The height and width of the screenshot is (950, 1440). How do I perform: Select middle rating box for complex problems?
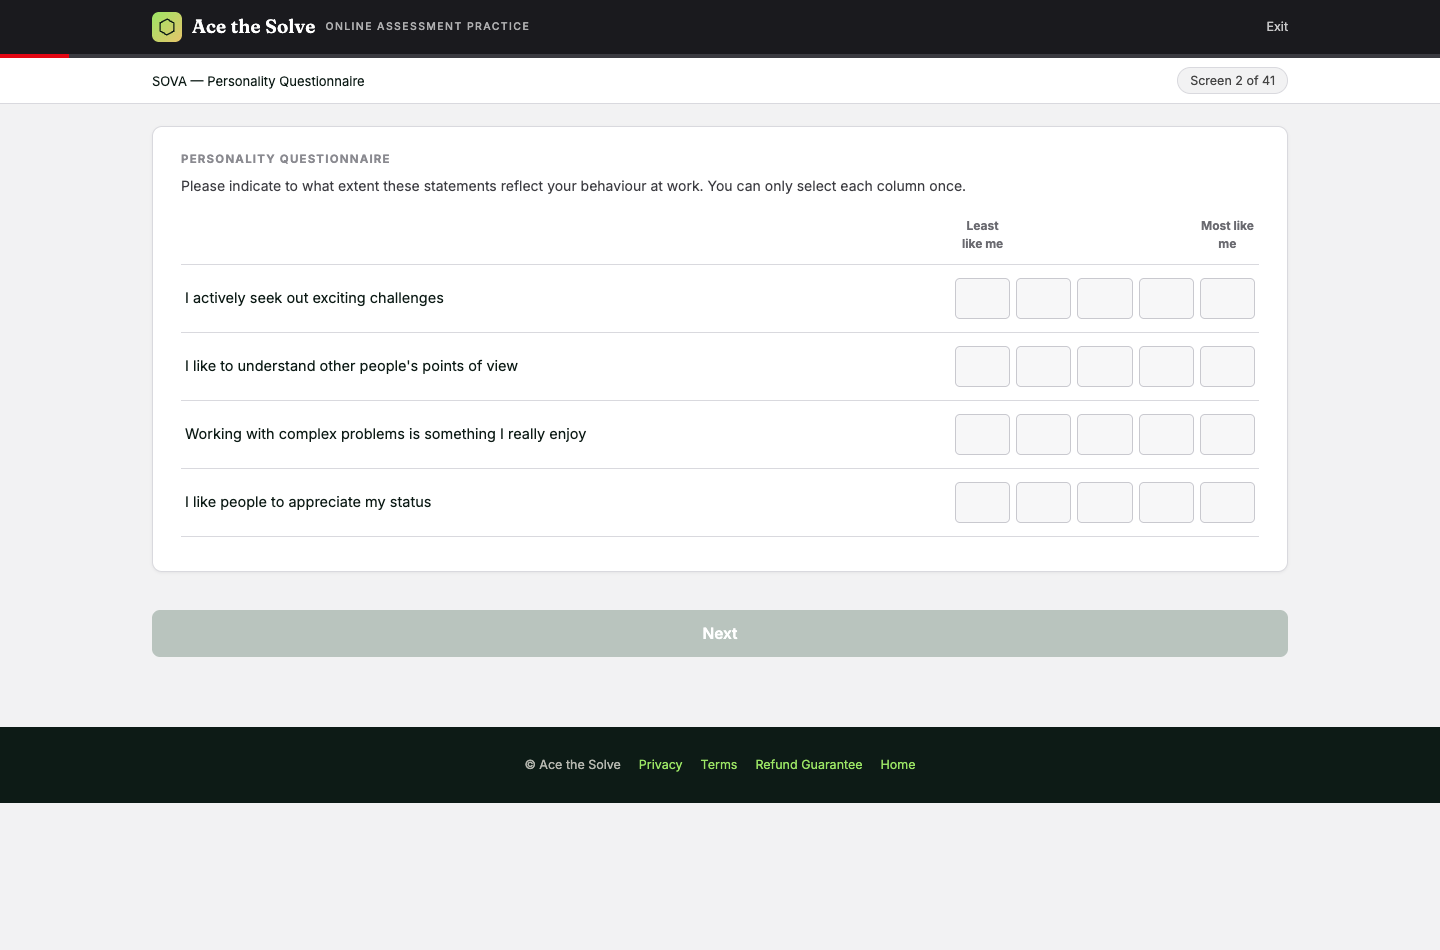click(x=1105, y=434)
